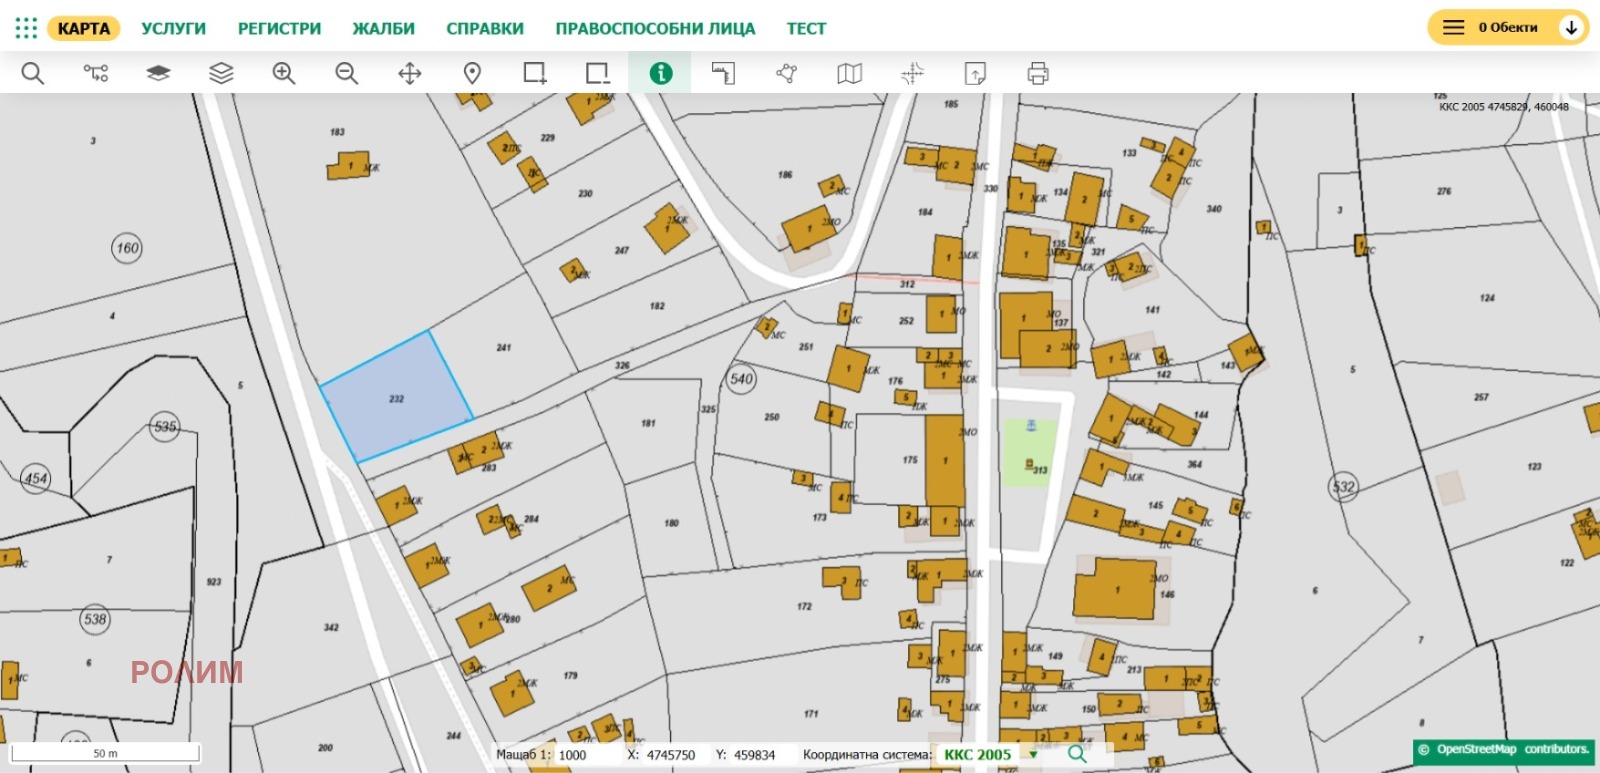The width and height of the screenshot is (1600, 773).
Task: Select the pan arrows tool
Action: pyautogui.click(x=410, y=73)
